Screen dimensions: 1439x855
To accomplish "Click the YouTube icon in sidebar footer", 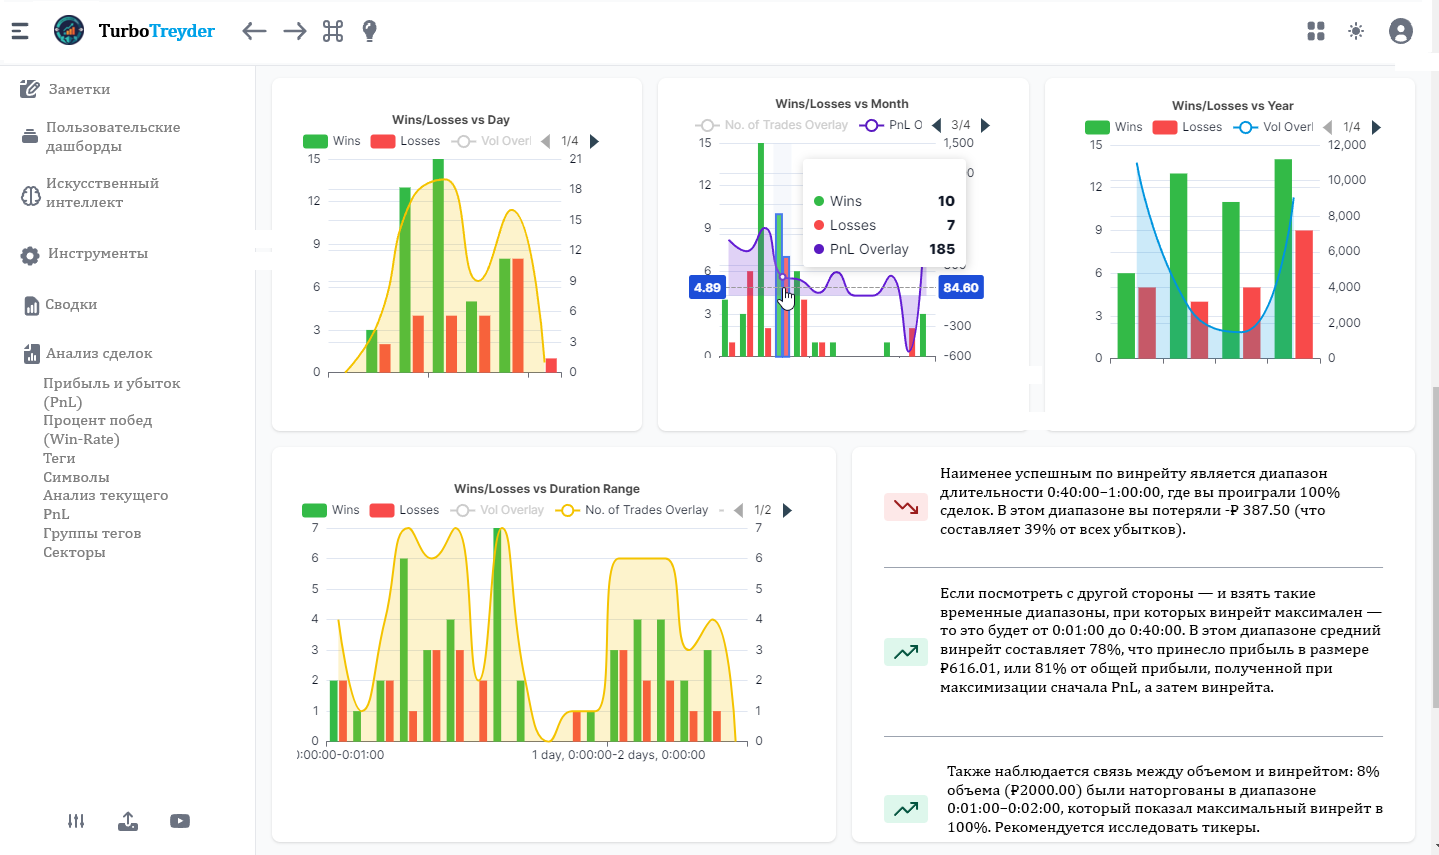I will coord(180,821).
